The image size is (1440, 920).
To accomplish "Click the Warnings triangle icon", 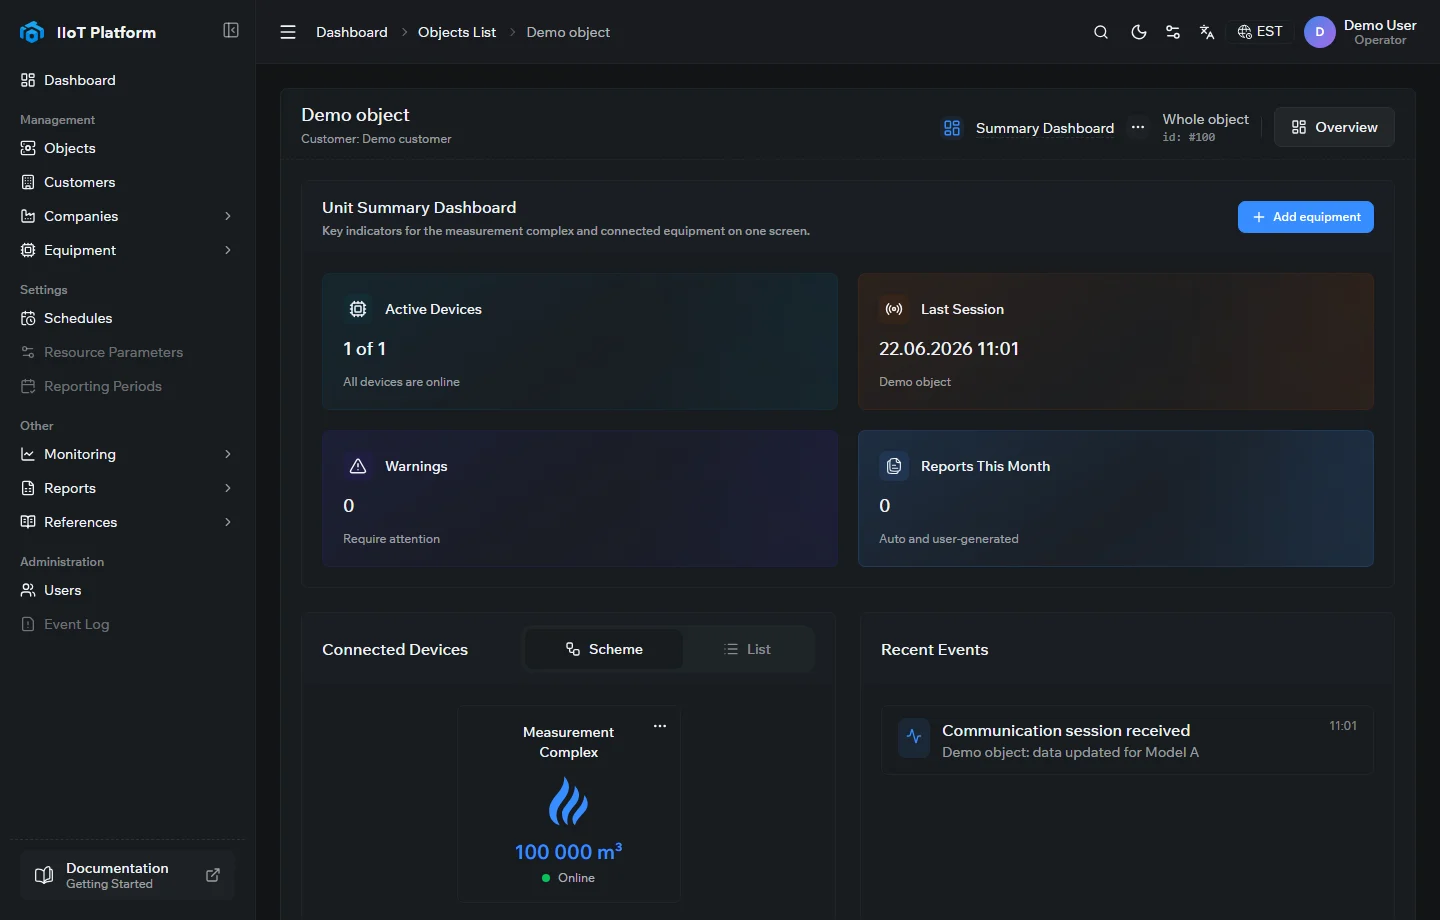I will coord(358,466).
